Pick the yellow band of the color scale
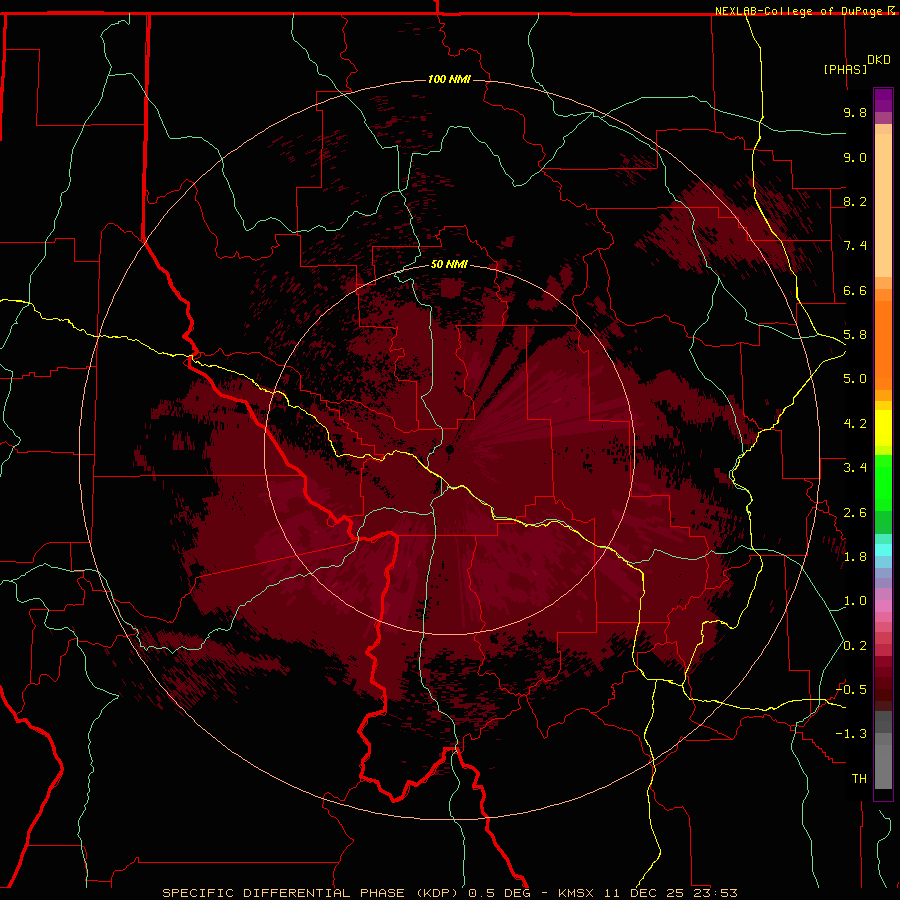This screenshot has width=900, height=900. point(883,428)
